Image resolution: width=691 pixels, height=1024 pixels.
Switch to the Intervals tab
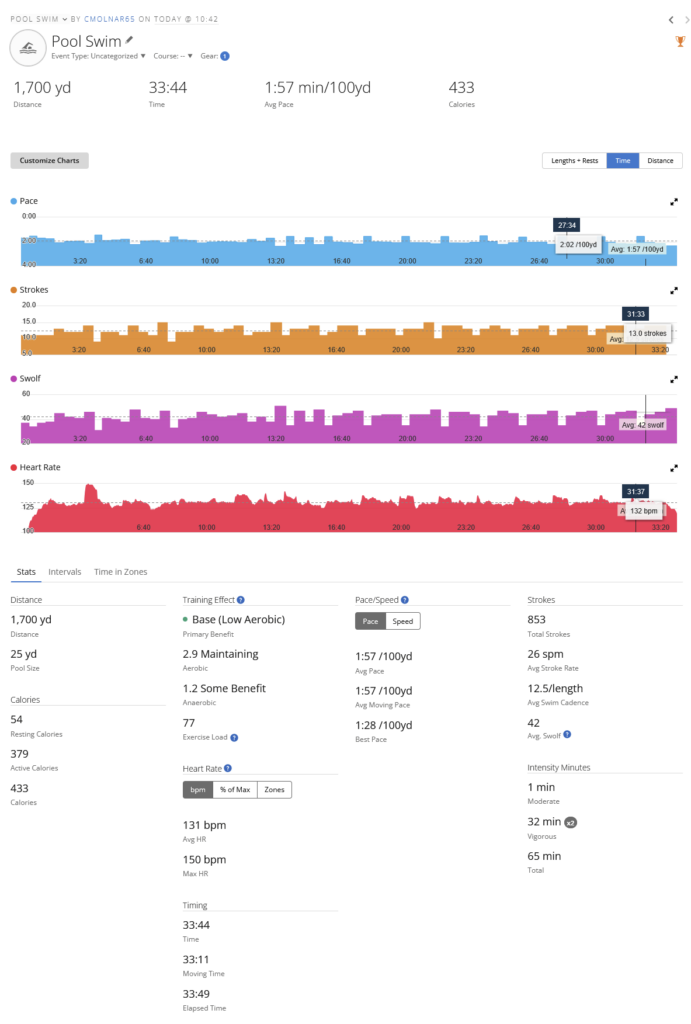[65, 572]
